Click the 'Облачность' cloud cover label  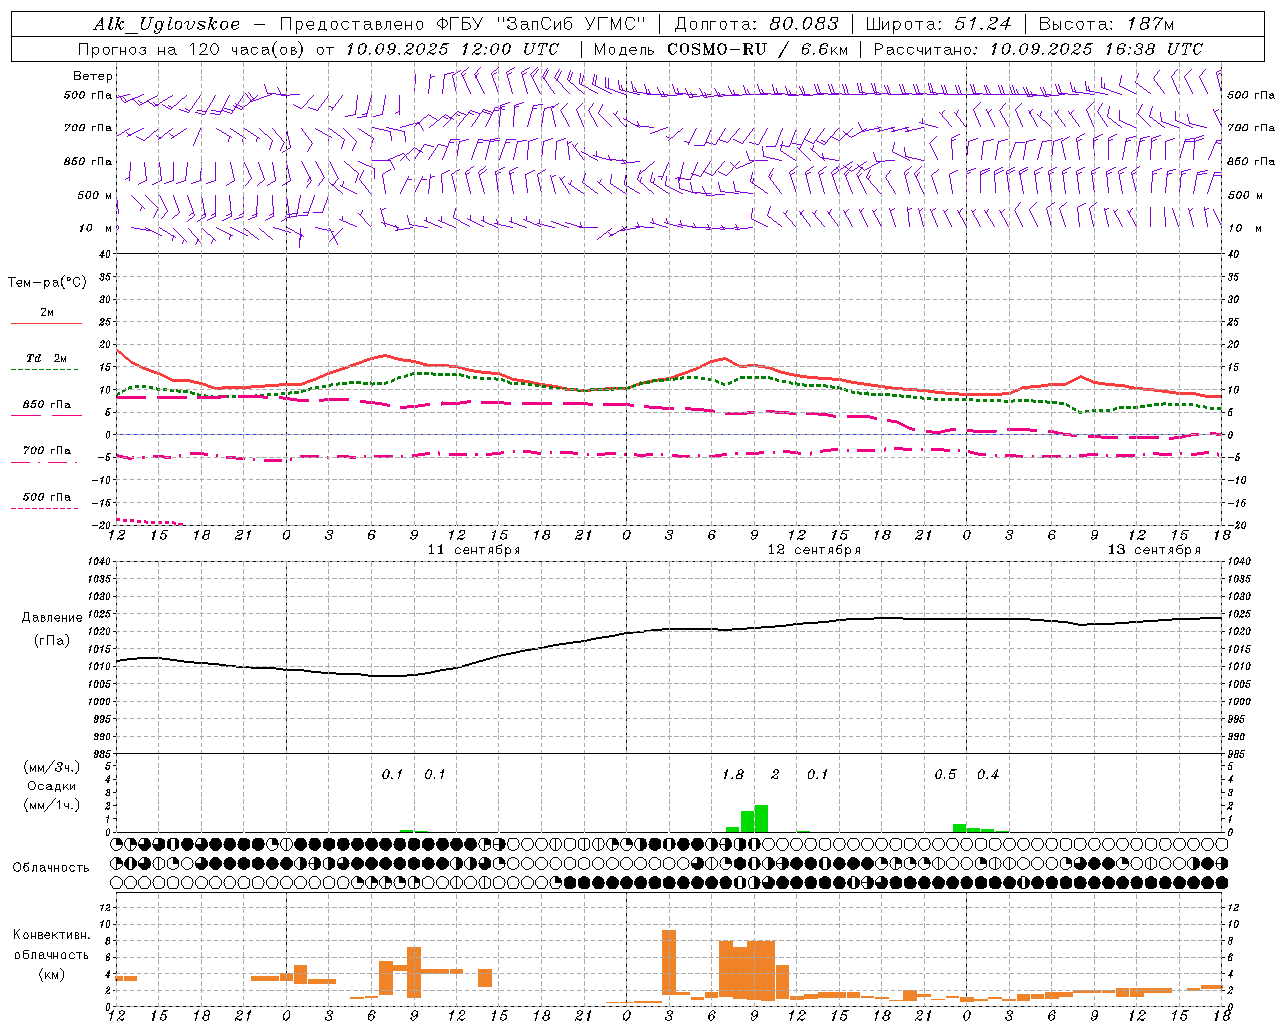pos(51,868)
